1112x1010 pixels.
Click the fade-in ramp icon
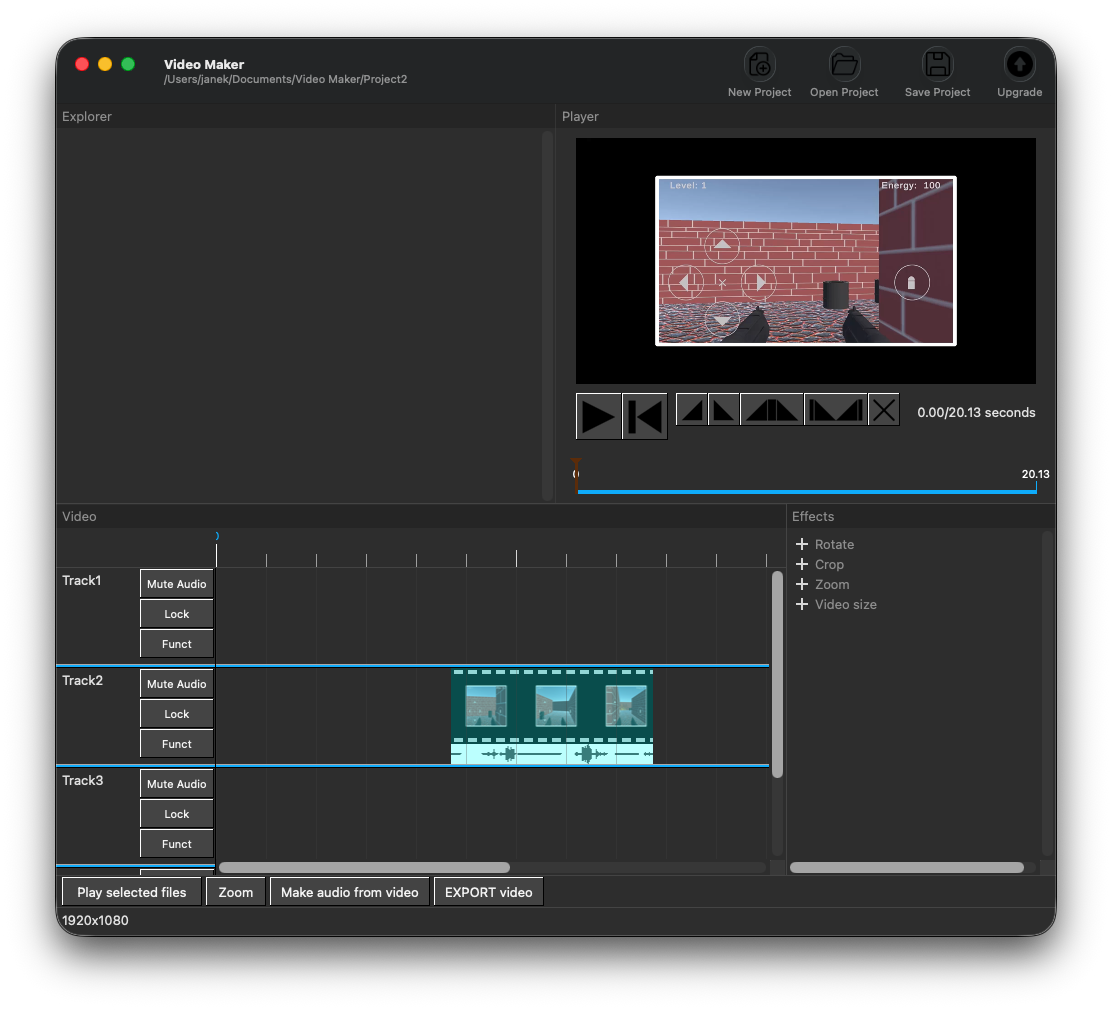692,410
